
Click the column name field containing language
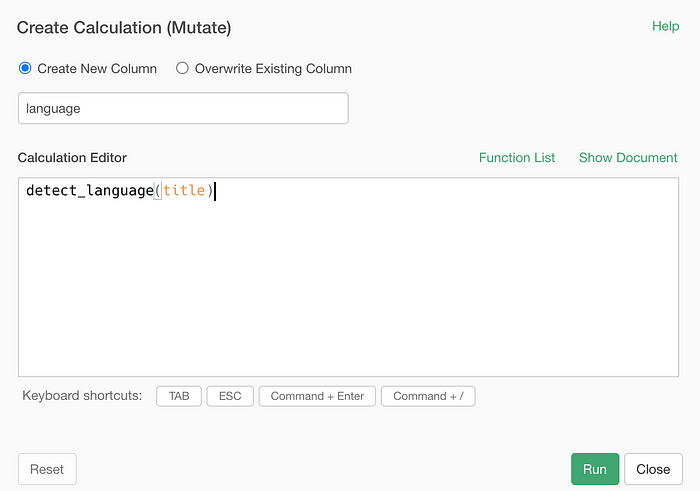(x=183, y=108)
